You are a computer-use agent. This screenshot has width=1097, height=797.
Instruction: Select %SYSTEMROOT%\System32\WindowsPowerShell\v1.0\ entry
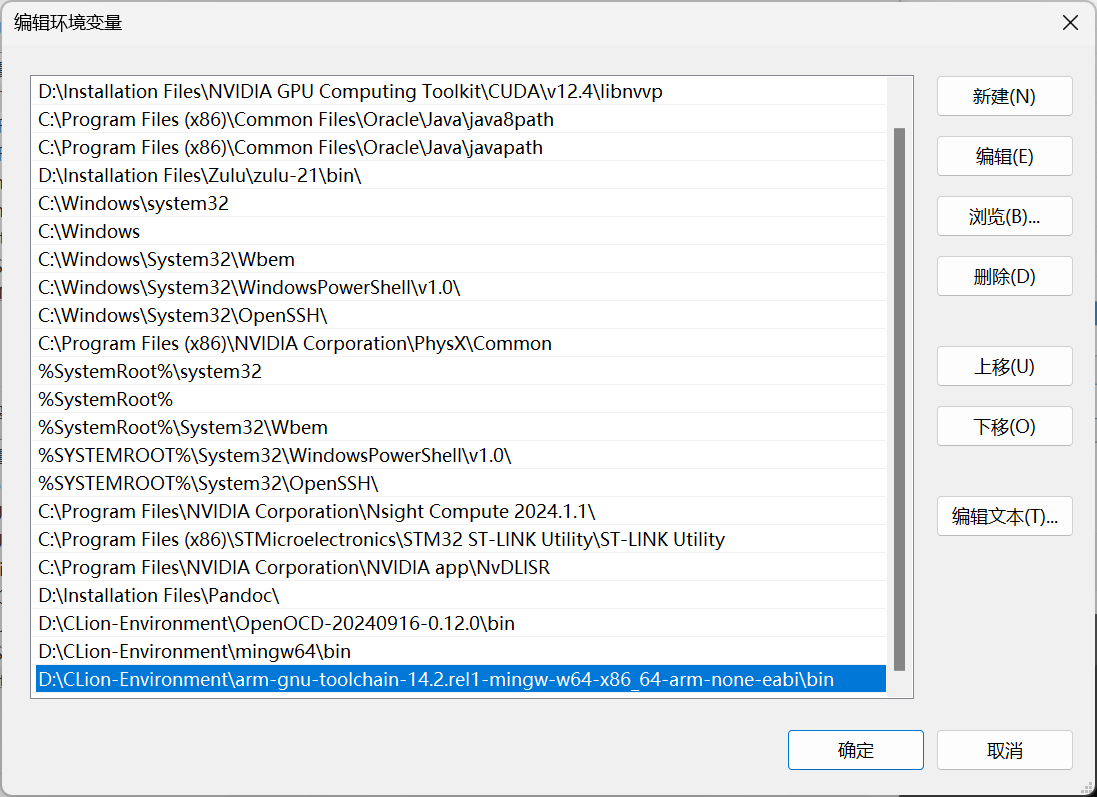tap(461, 456)
